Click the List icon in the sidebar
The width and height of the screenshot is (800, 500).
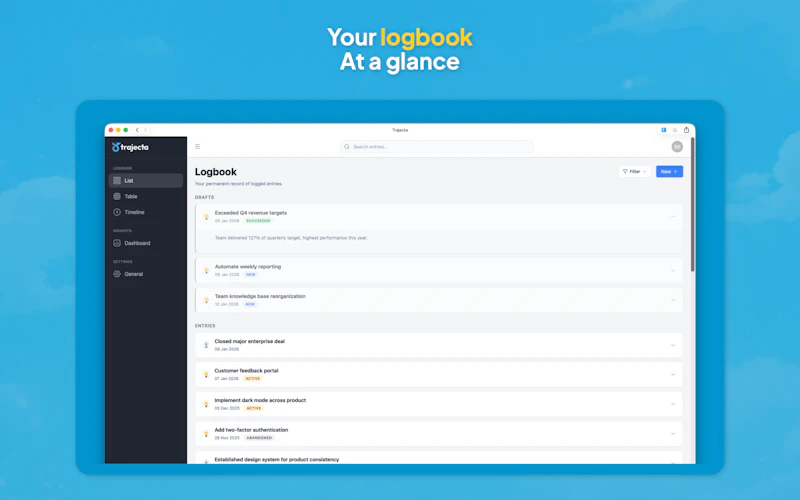click(117, 181)
